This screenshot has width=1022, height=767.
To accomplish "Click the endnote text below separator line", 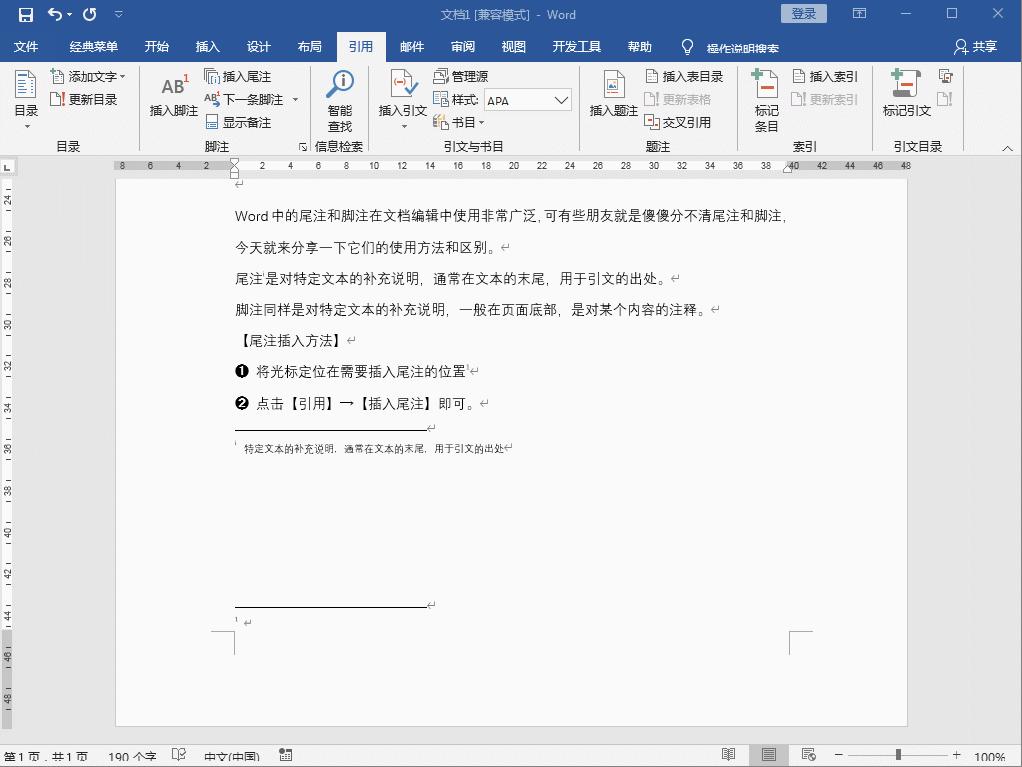I will (x=373, y=449).
